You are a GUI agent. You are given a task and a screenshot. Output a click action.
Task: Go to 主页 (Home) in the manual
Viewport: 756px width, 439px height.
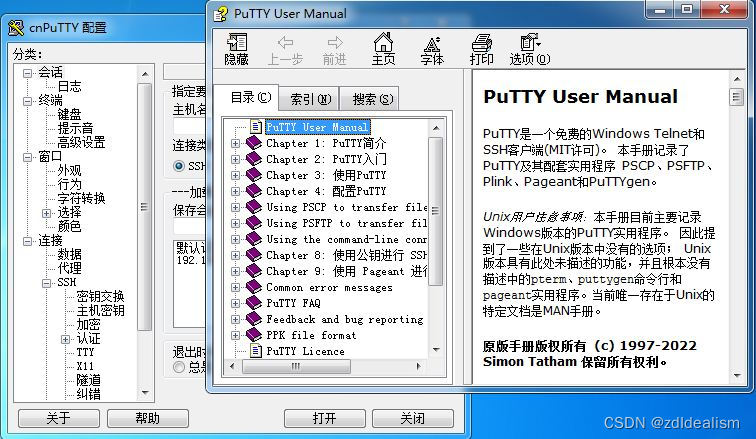pyautogui.click(x=383, y=49)
